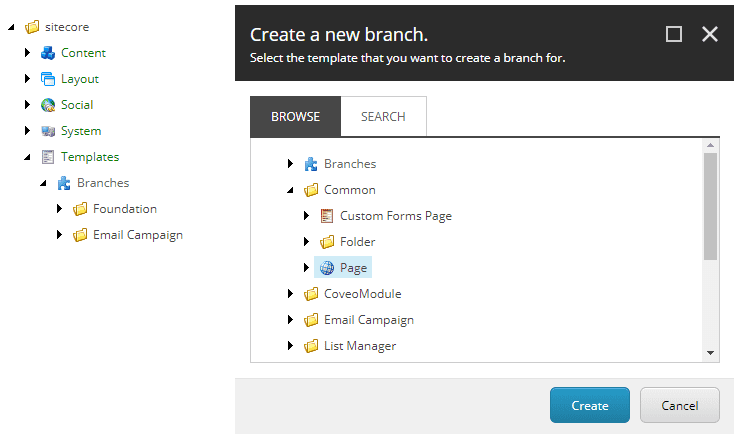Expand the Foundation folder node
The width and height of the screenshot is (738, 439).
tap(59, 208)
